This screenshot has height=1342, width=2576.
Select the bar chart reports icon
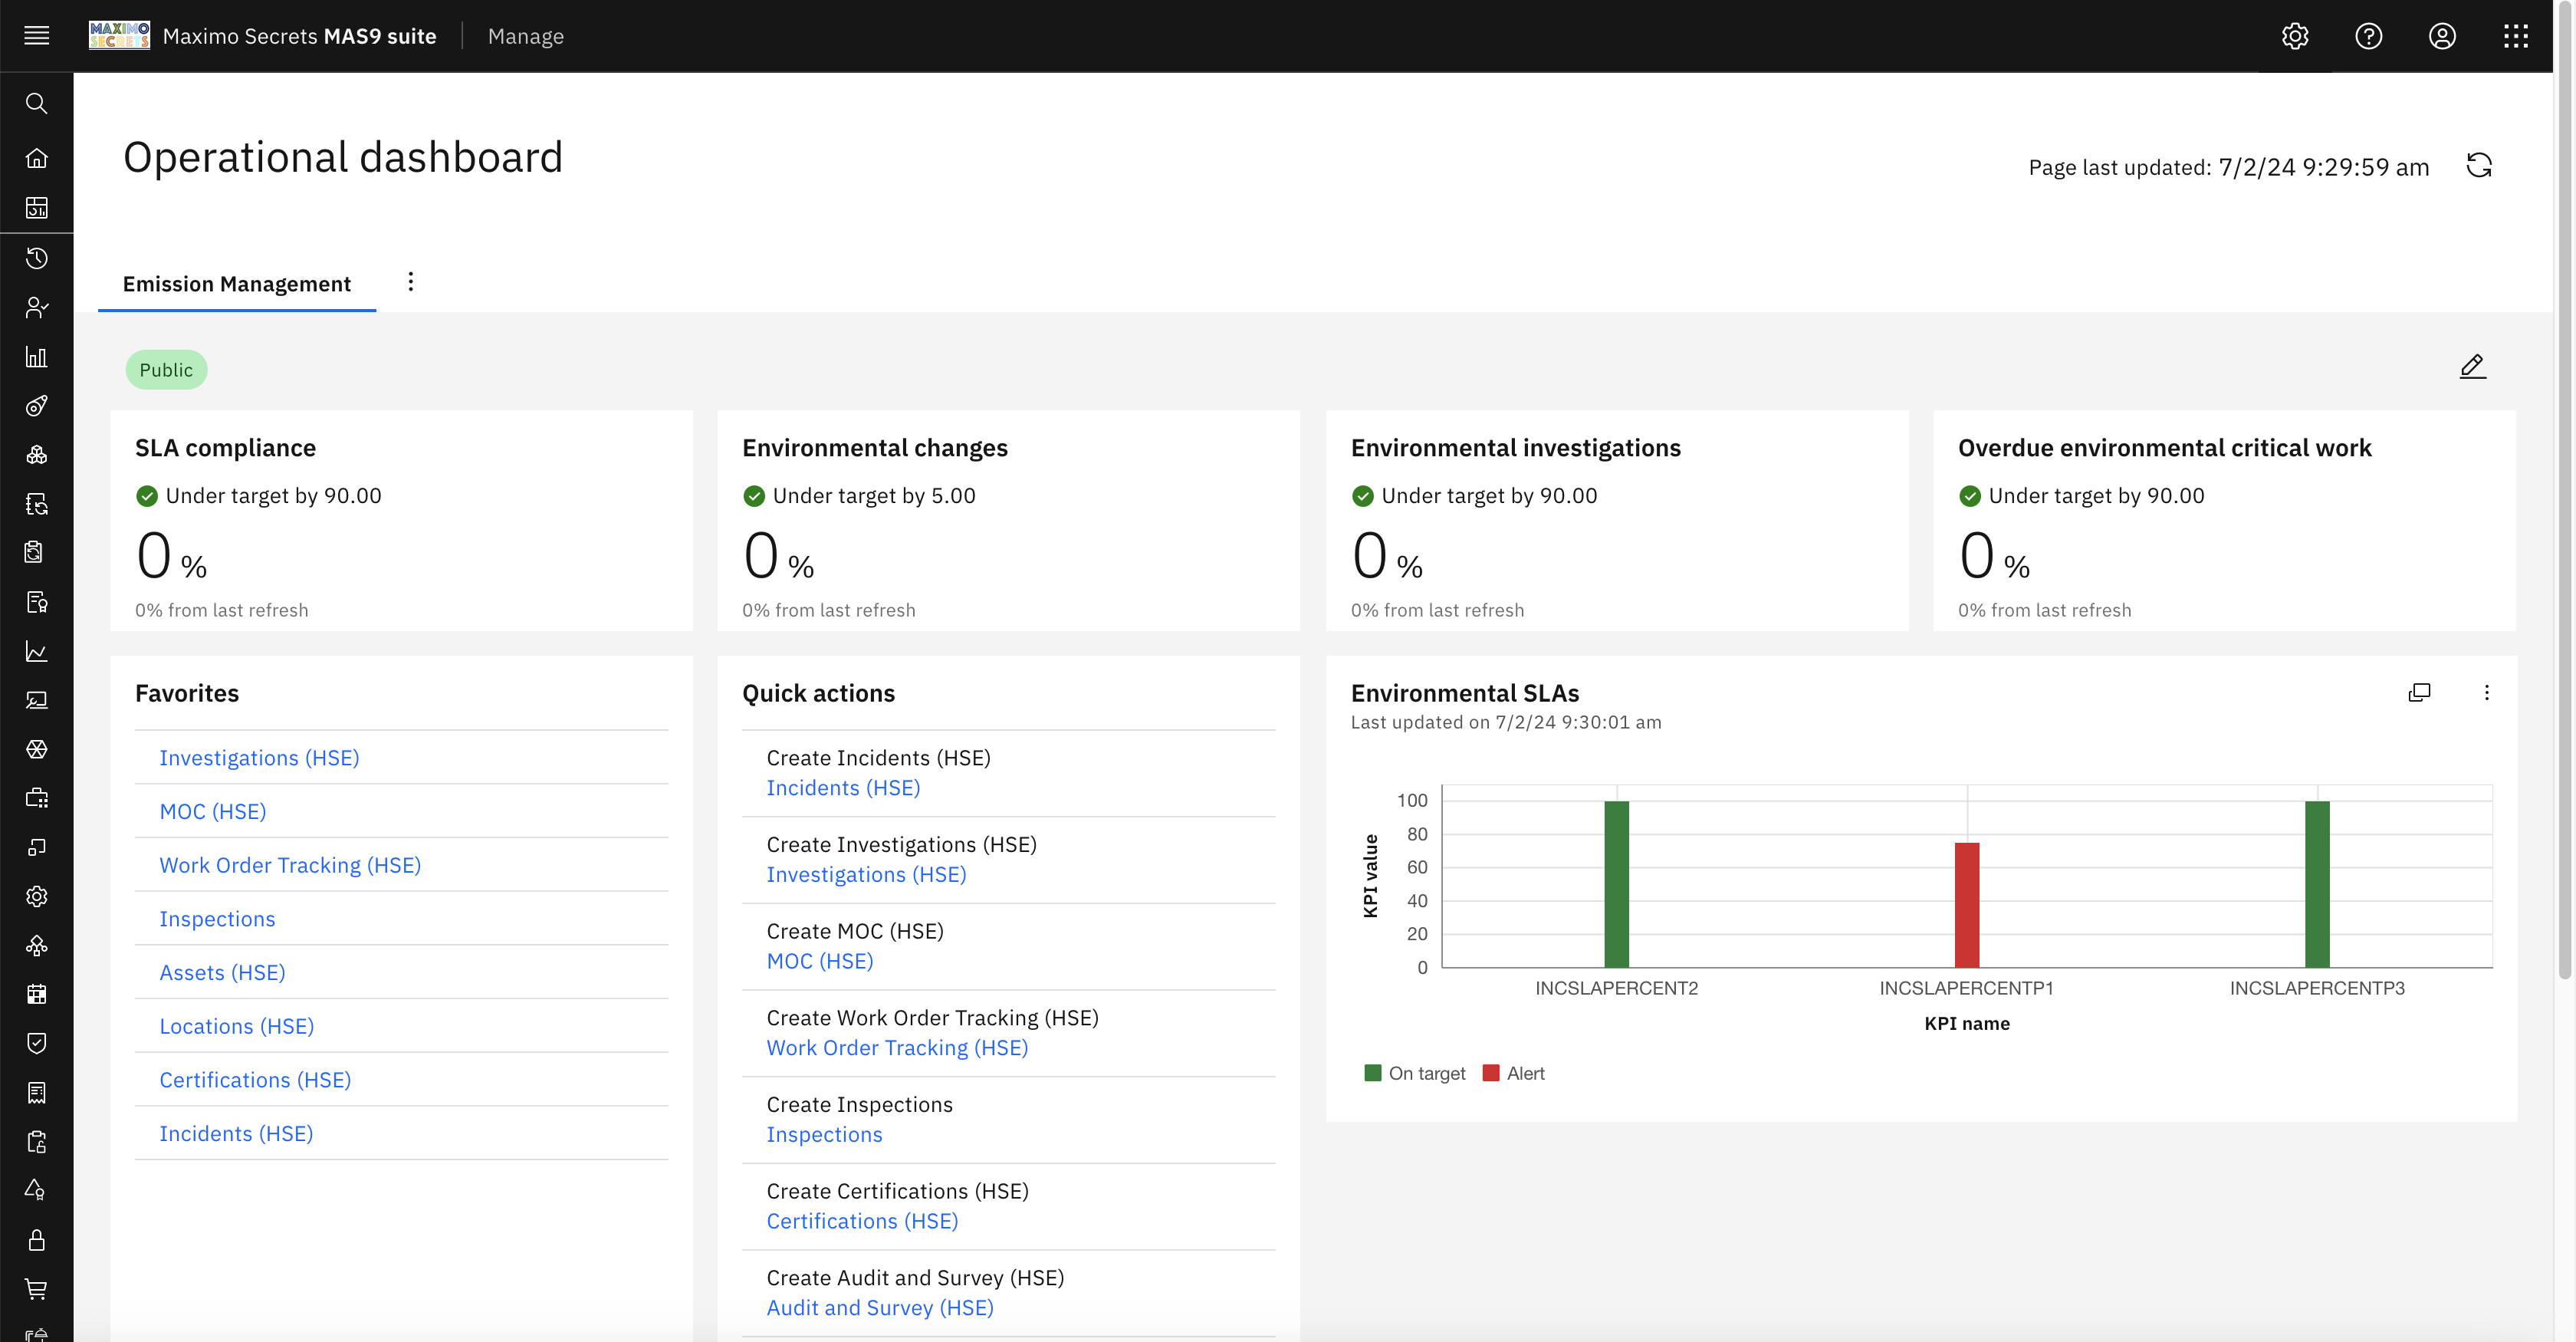pyautogui.click(x=37, y=357)
